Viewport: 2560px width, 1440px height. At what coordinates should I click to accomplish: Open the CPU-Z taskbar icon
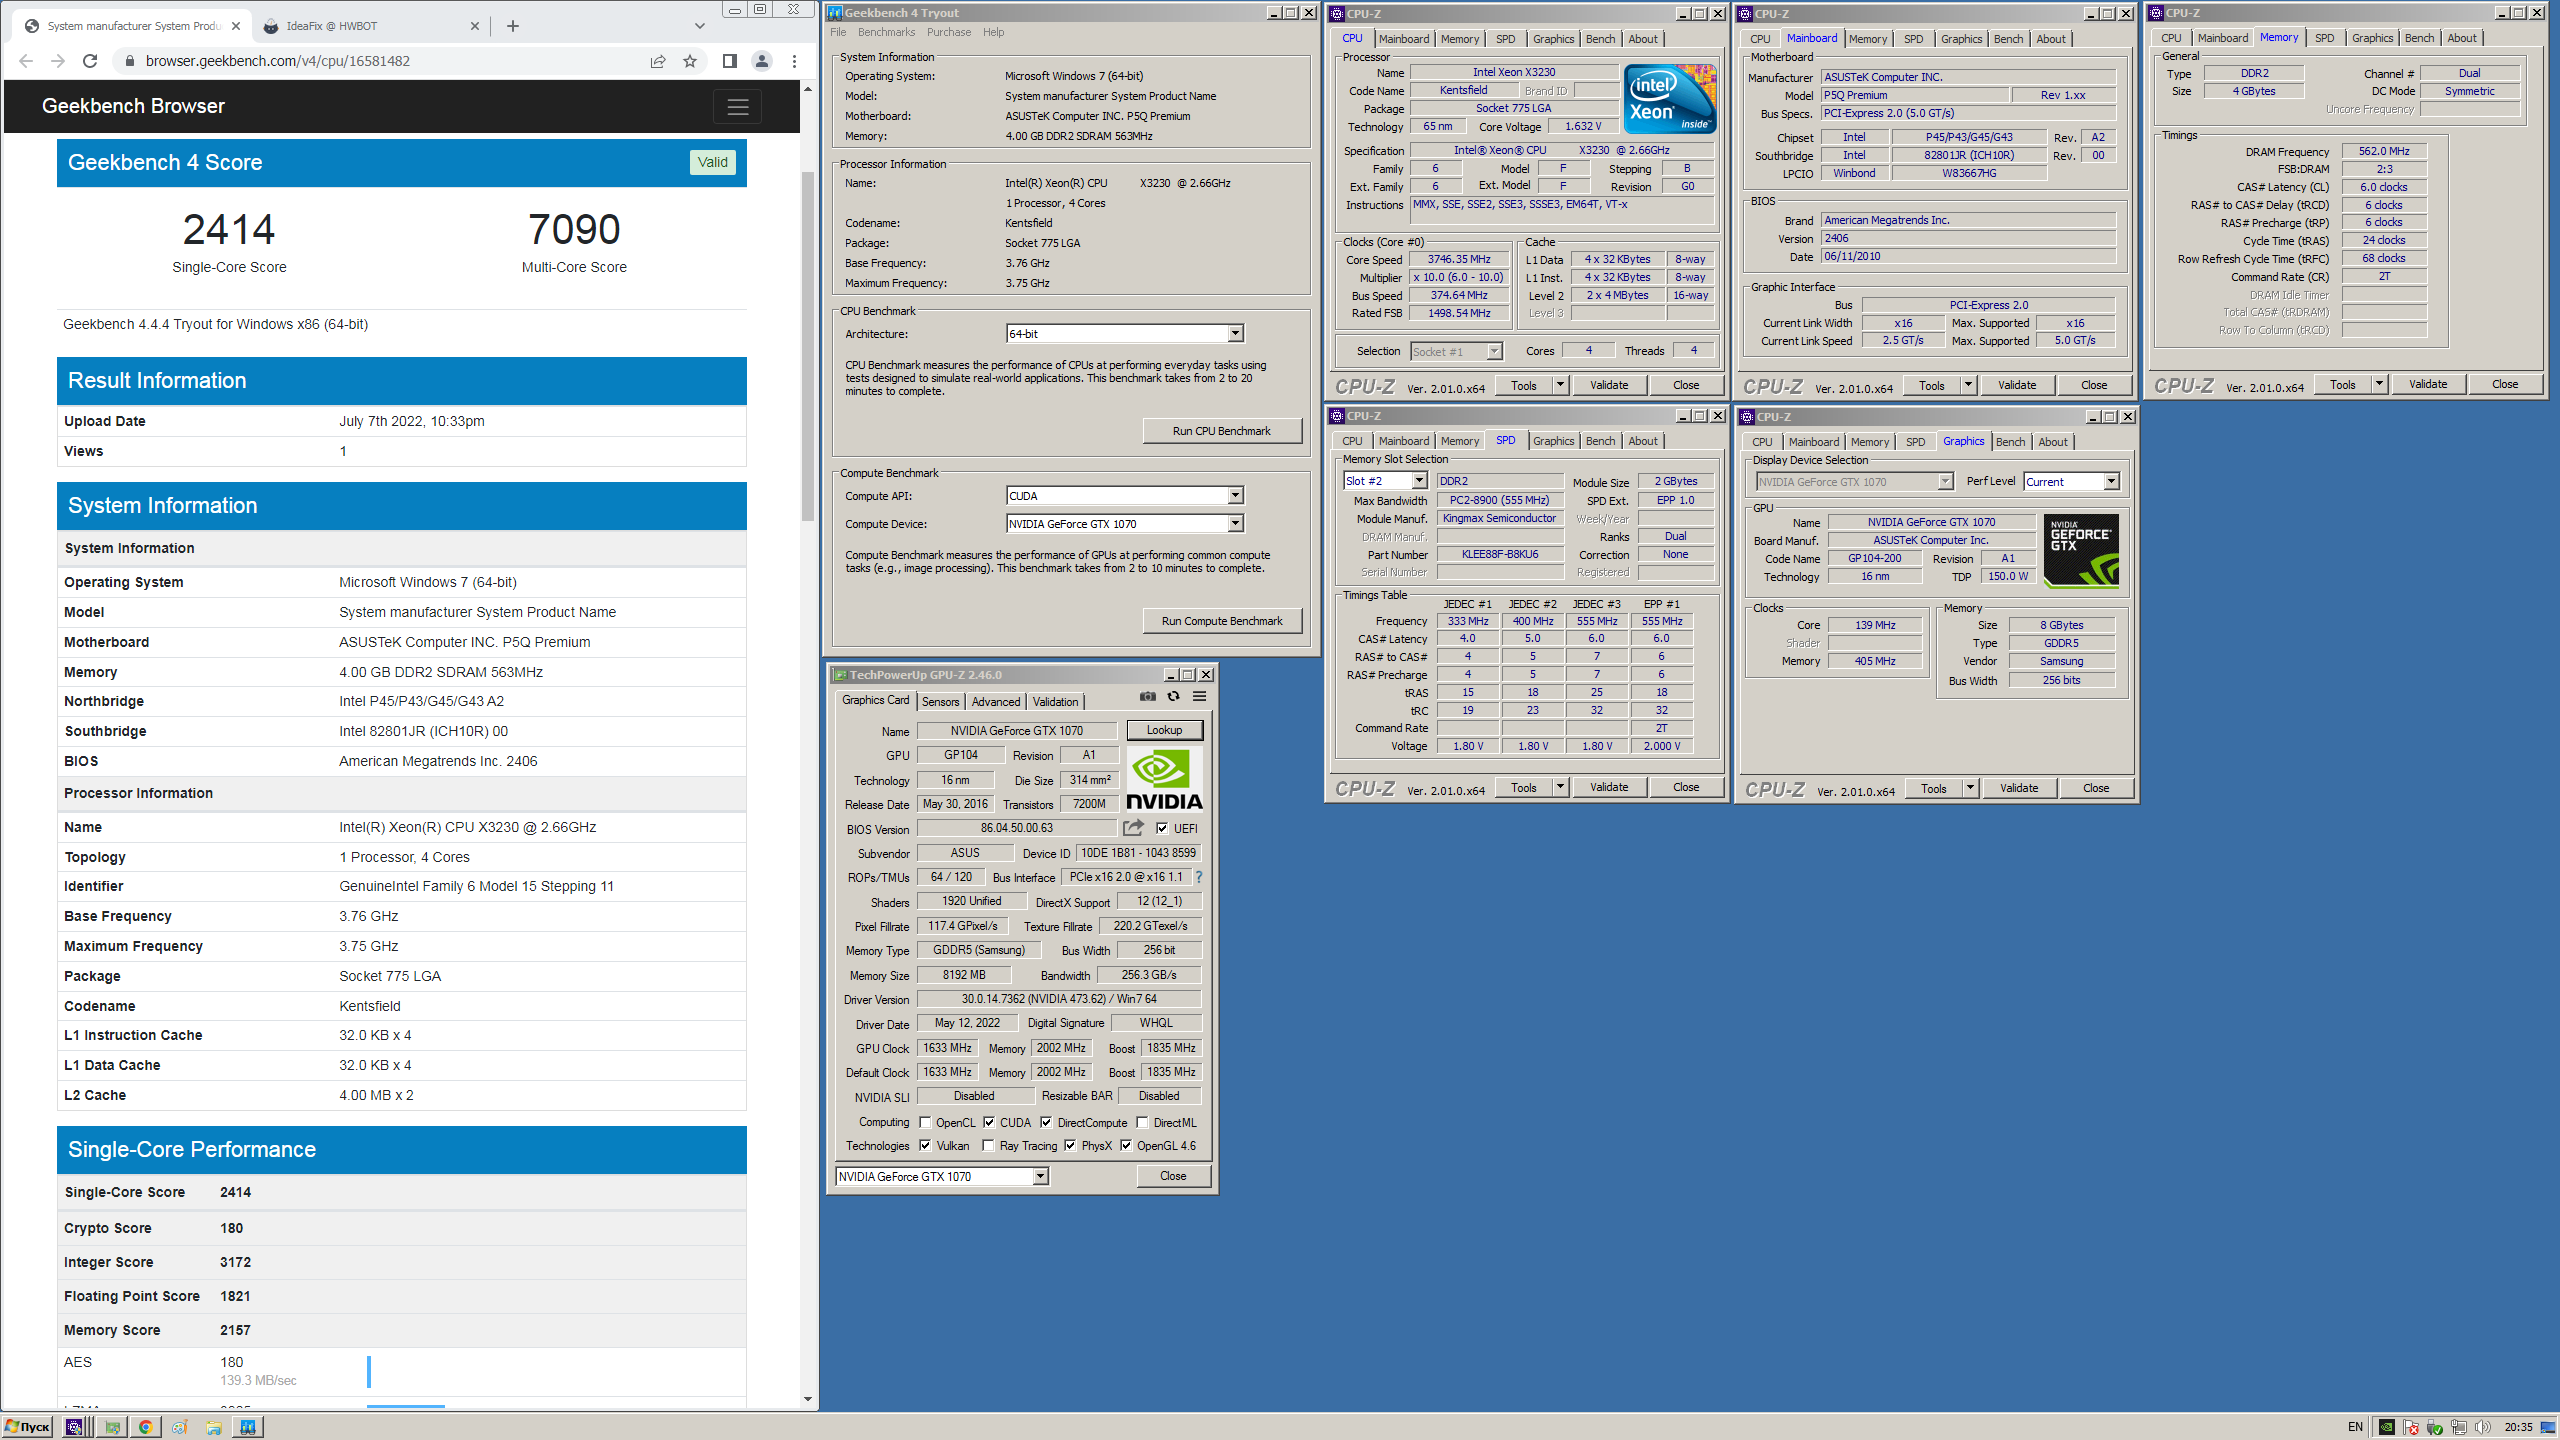coord(74,1427)
